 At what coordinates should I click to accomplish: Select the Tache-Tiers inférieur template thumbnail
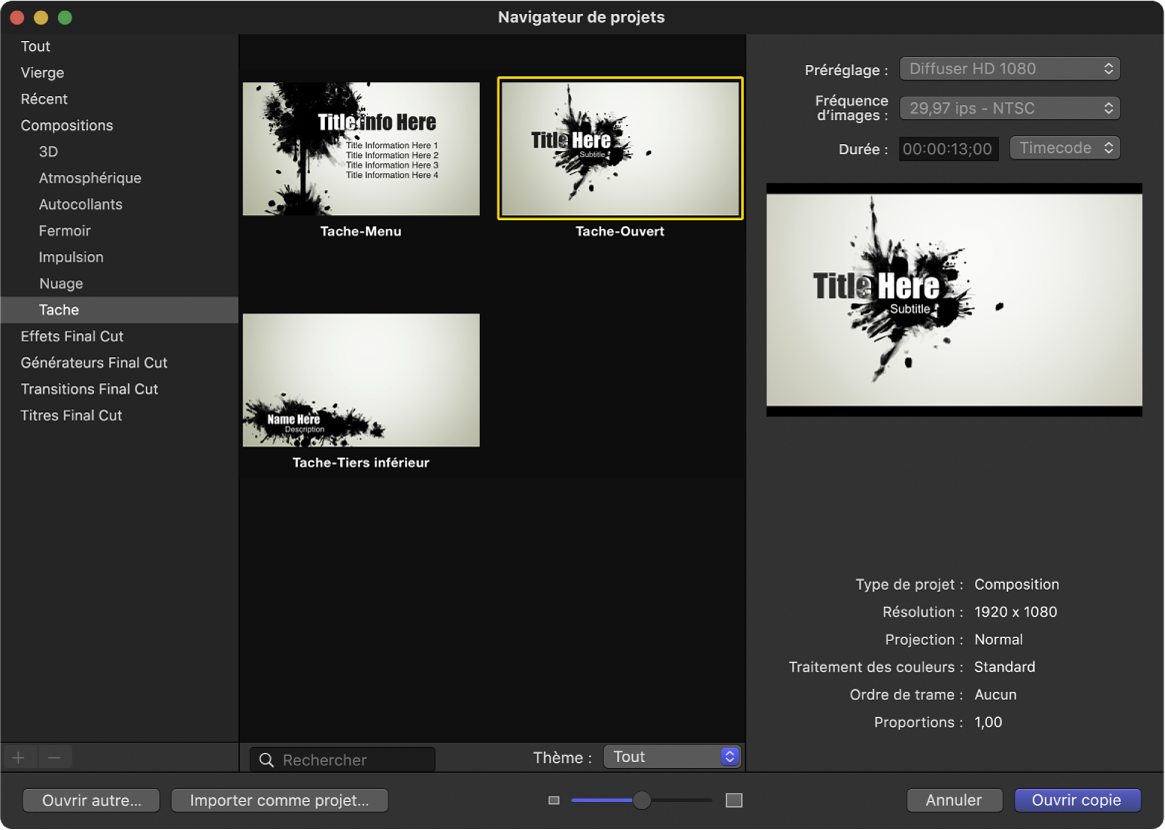click(361, 380)
